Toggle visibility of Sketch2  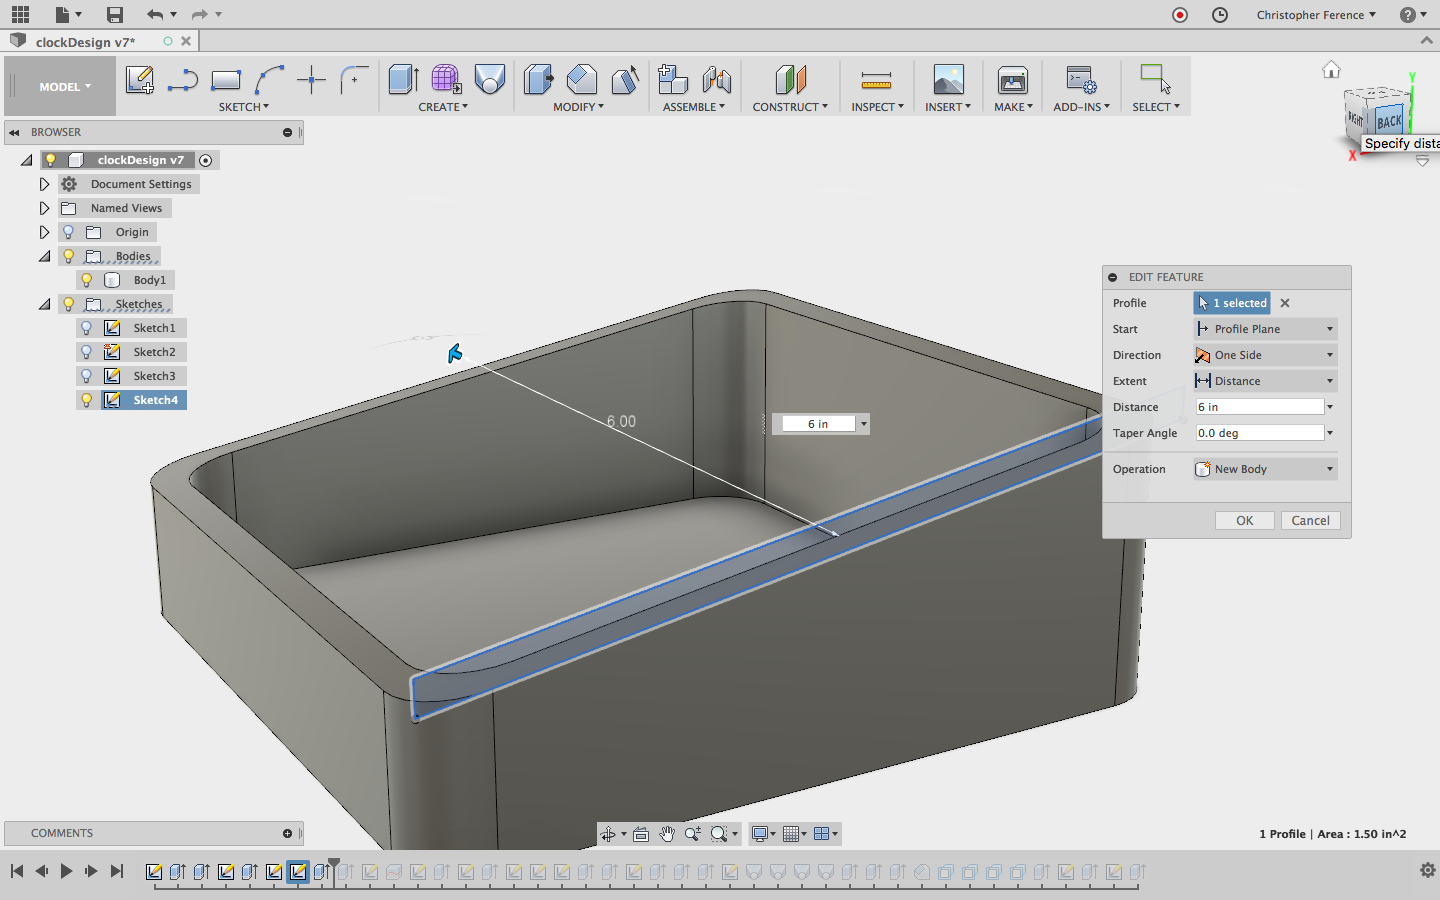87,352
